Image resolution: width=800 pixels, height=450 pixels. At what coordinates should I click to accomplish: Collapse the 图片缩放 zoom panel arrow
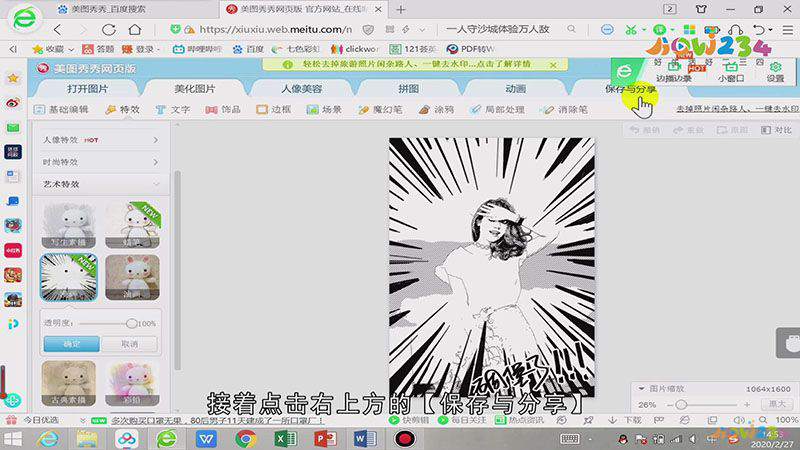coord(641,389)
